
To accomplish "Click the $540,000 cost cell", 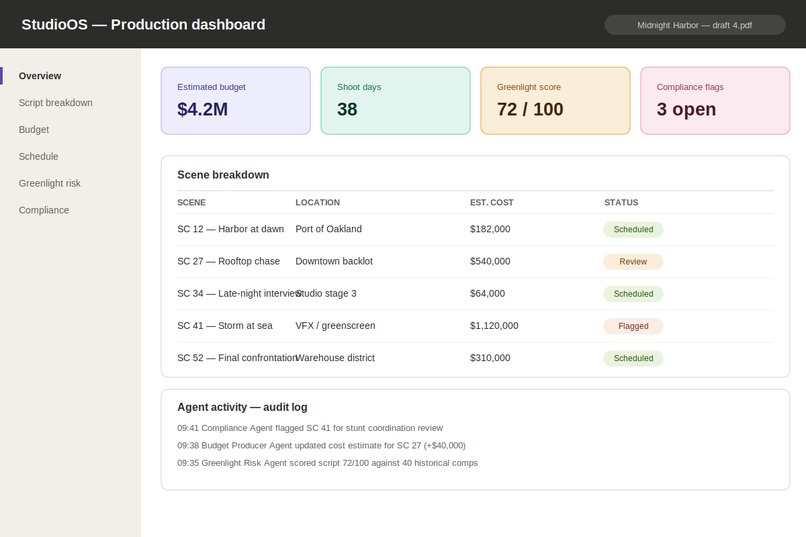I will 490,261.
